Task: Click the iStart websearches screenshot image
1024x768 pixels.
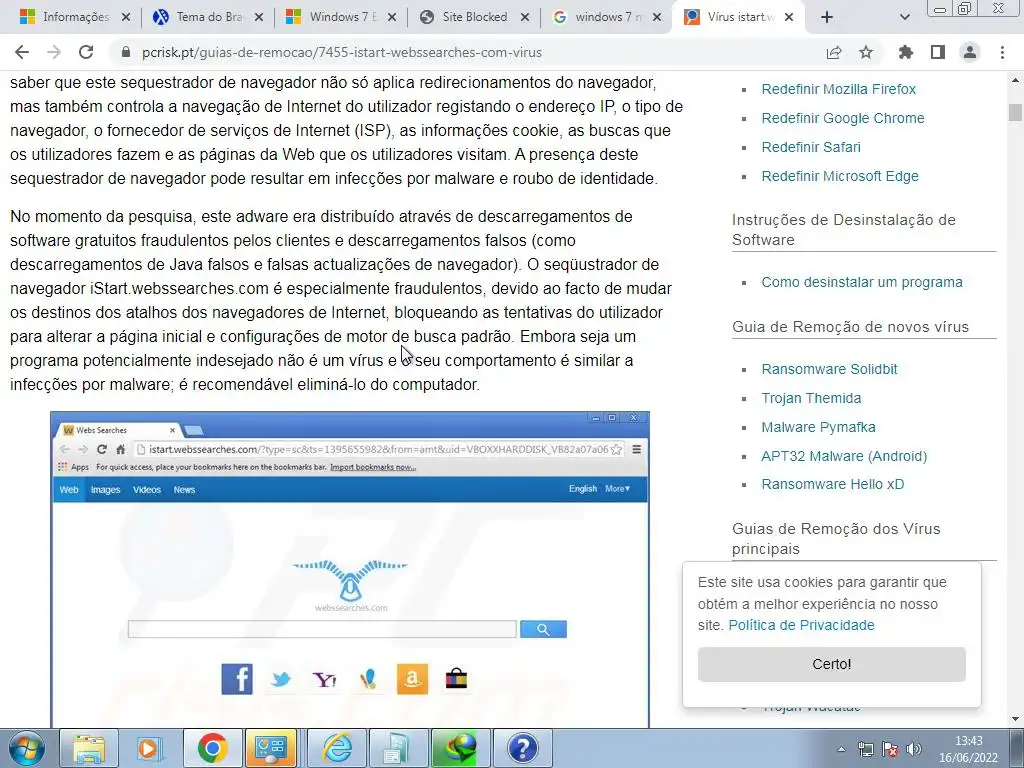Action: point(350,569)
